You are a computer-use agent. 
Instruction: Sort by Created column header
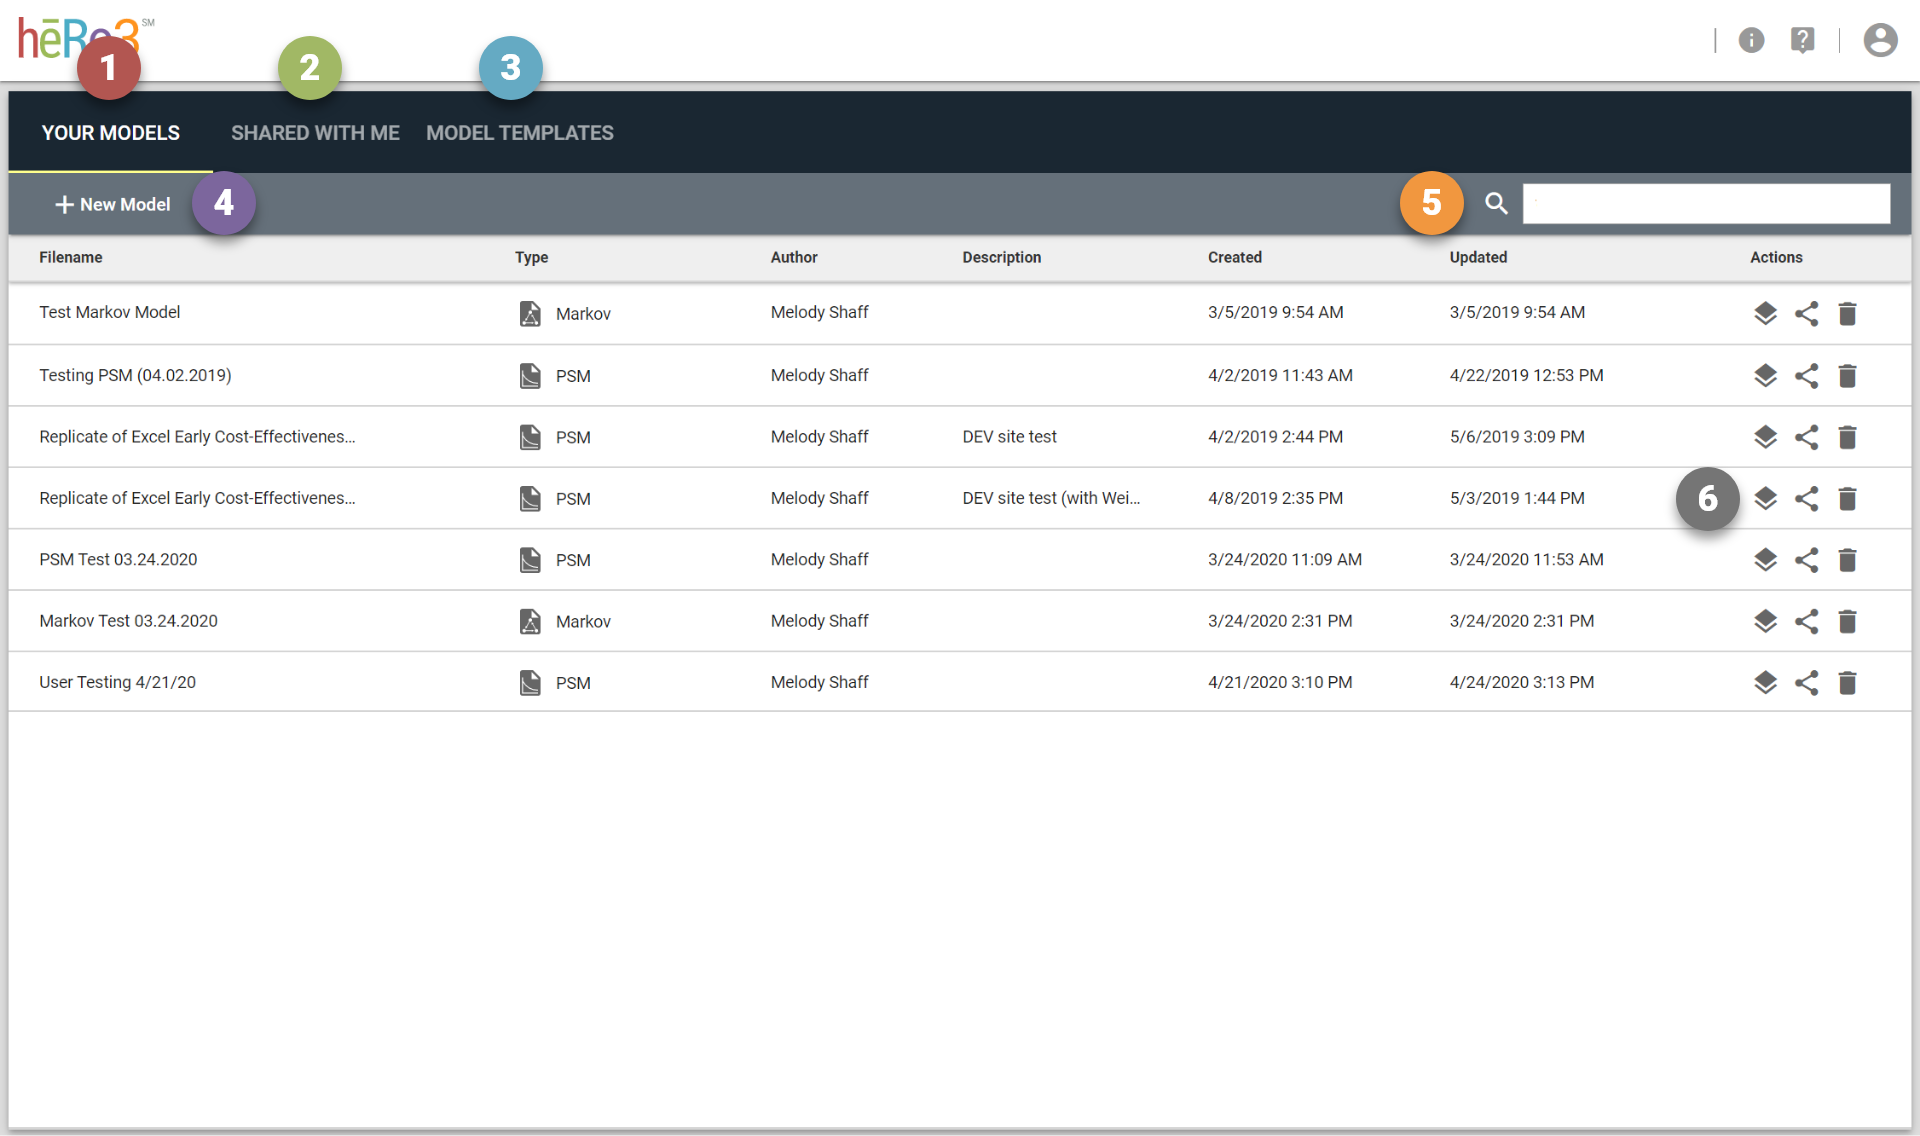pos(1235,257)
